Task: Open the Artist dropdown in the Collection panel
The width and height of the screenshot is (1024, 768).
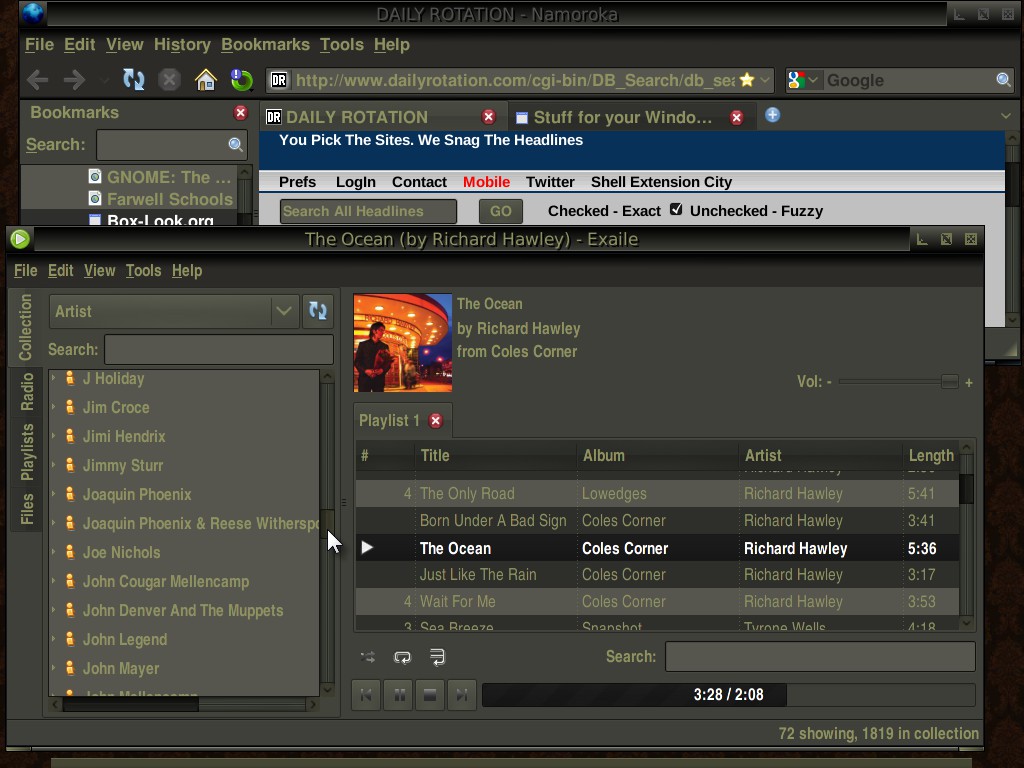Action: (174, 312)
